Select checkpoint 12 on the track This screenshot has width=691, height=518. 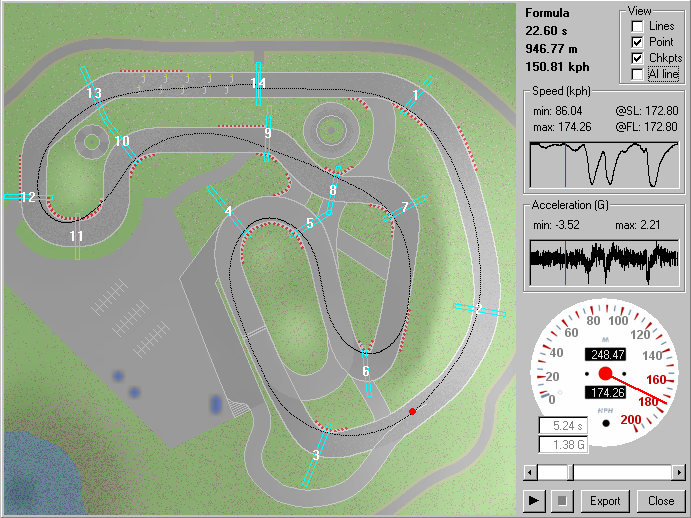tap(28, 197)
